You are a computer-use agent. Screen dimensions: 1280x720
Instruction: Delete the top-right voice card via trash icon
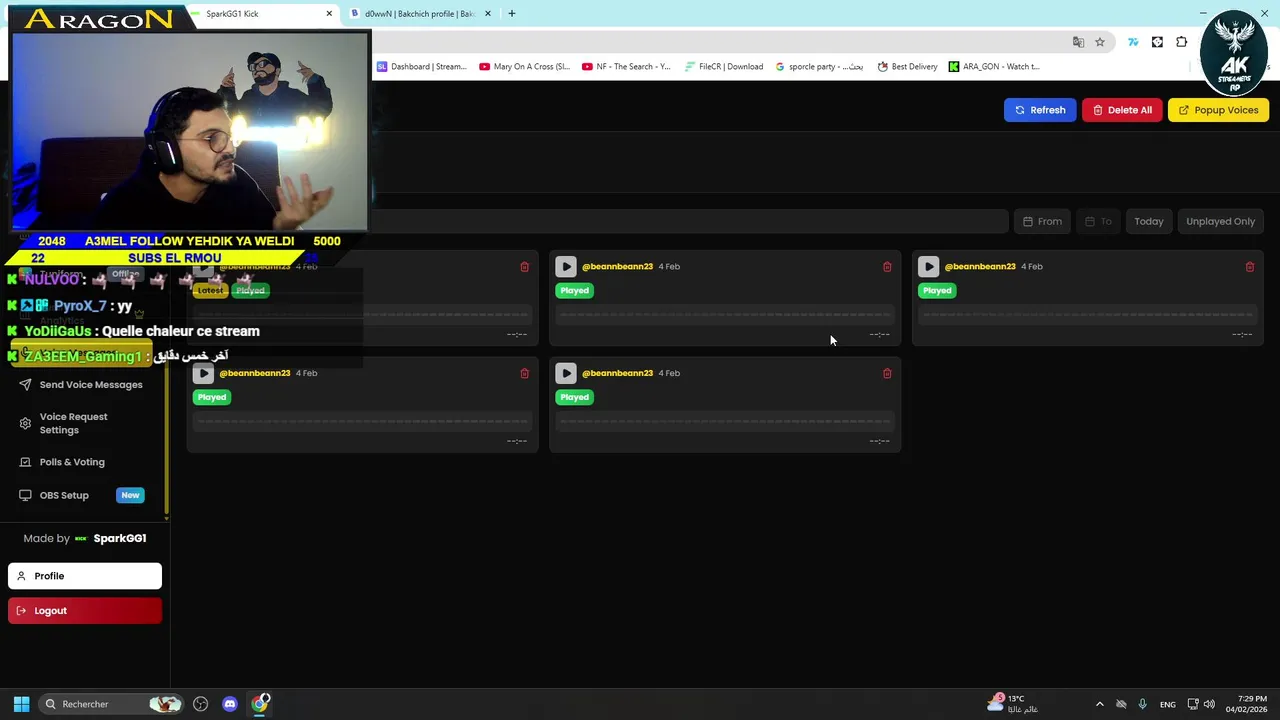pos(1249,267)
